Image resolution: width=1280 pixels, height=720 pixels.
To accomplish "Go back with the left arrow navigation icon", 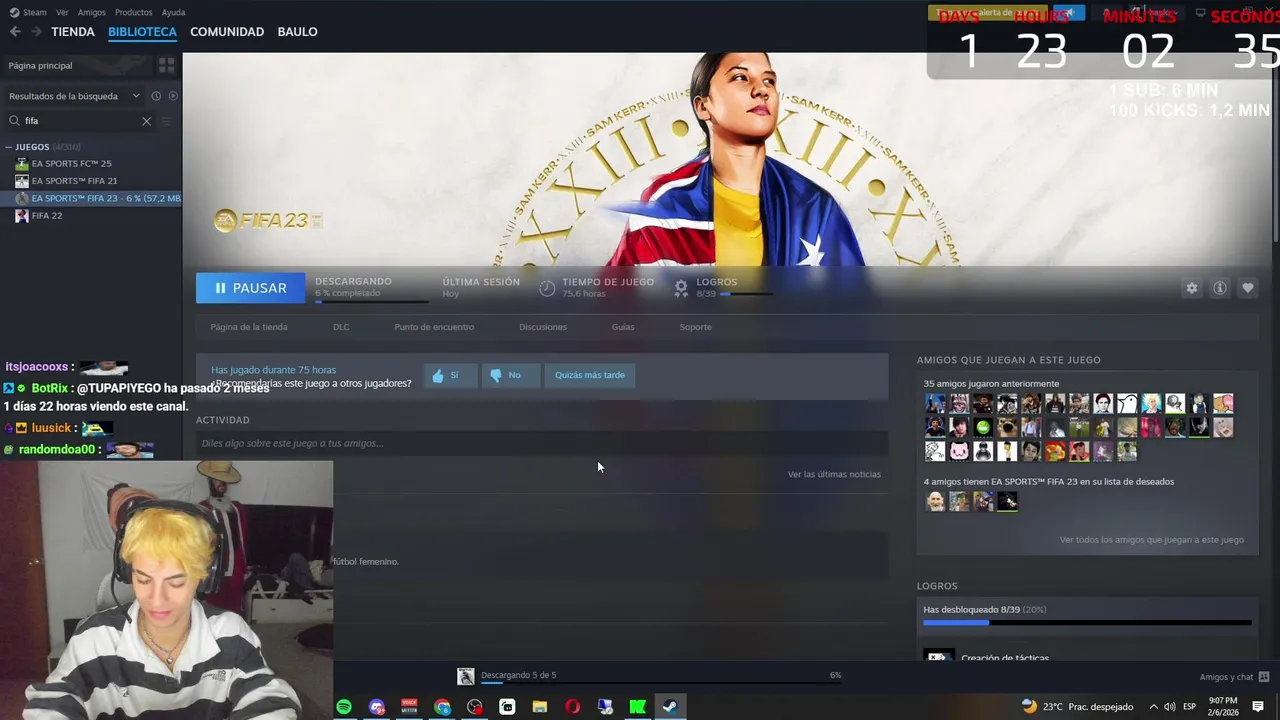I will click(x=15, y=32).
